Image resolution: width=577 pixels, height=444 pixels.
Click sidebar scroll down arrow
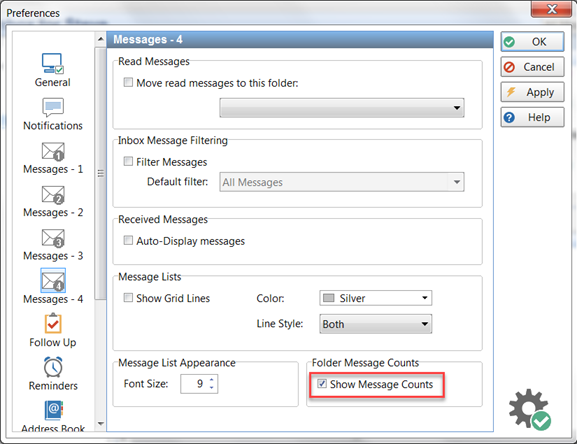[100, 424]
